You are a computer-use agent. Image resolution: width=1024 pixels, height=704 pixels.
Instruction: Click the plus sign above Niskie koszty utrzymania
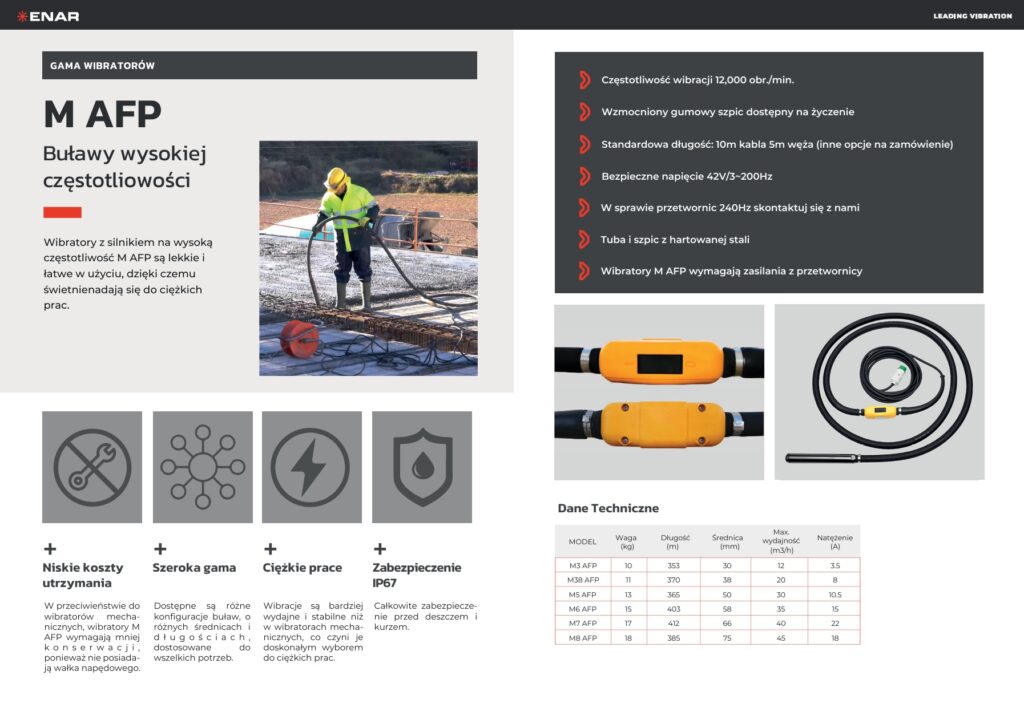pos(49,548)
